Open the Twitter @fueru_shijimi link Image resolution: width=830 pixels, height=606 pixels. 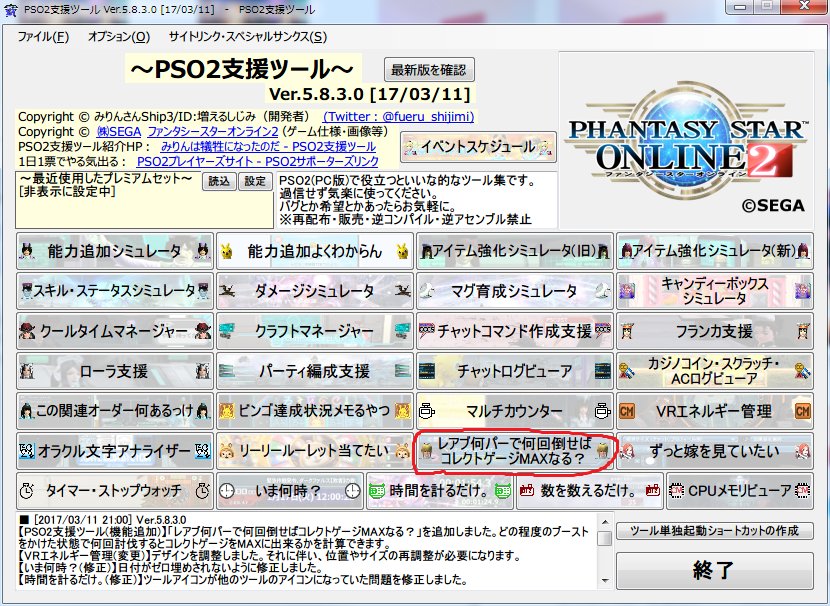399,116
